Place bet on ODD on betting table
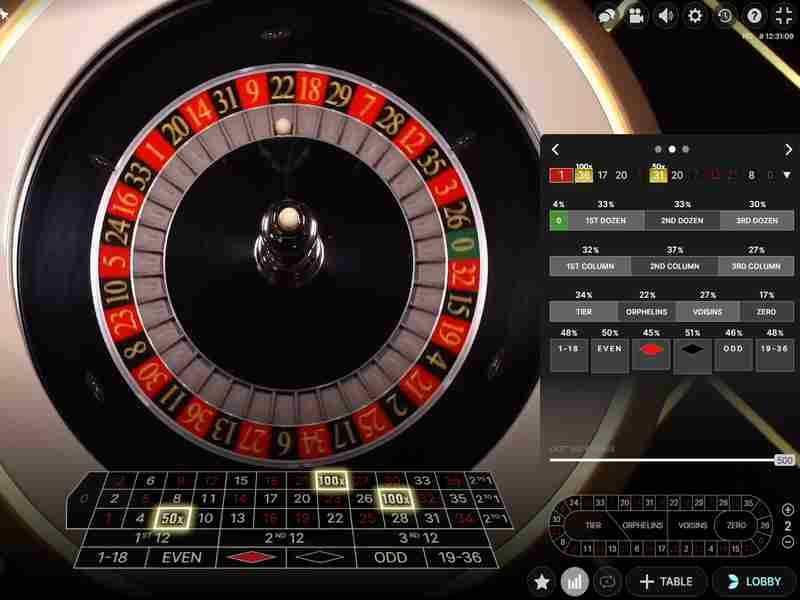 [390, 558]
